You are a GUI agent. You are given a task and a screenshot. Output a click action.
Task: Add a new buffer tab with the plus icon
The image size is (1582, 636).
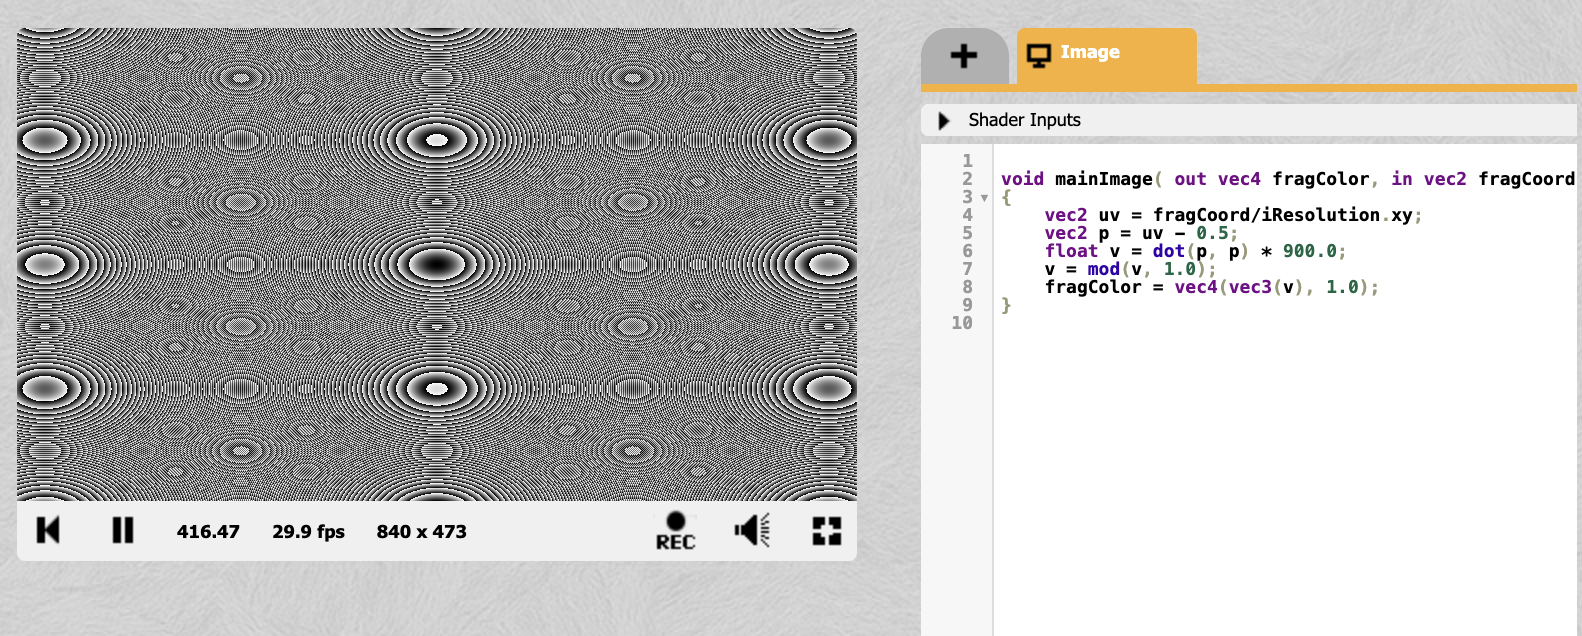(x=964, y=56)
